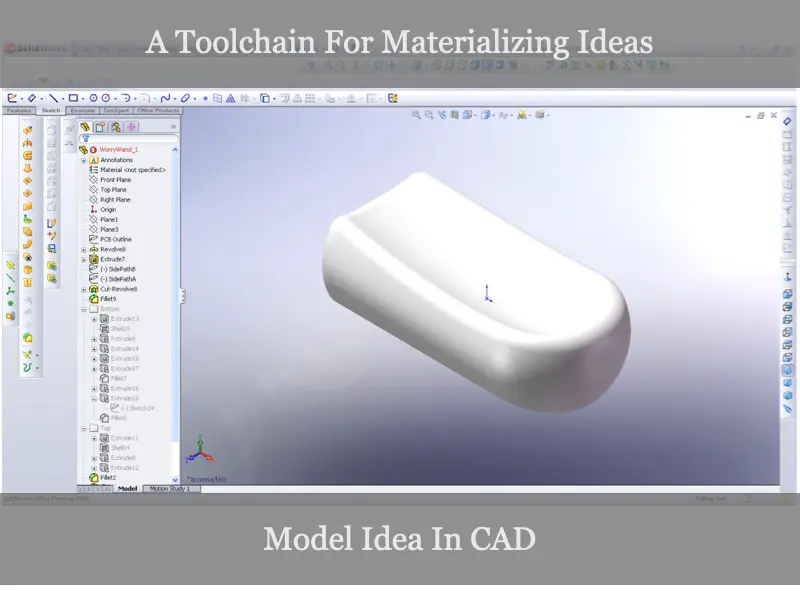Switch to the Evaluate tab
800x600 pixels.
pos(83,111)
